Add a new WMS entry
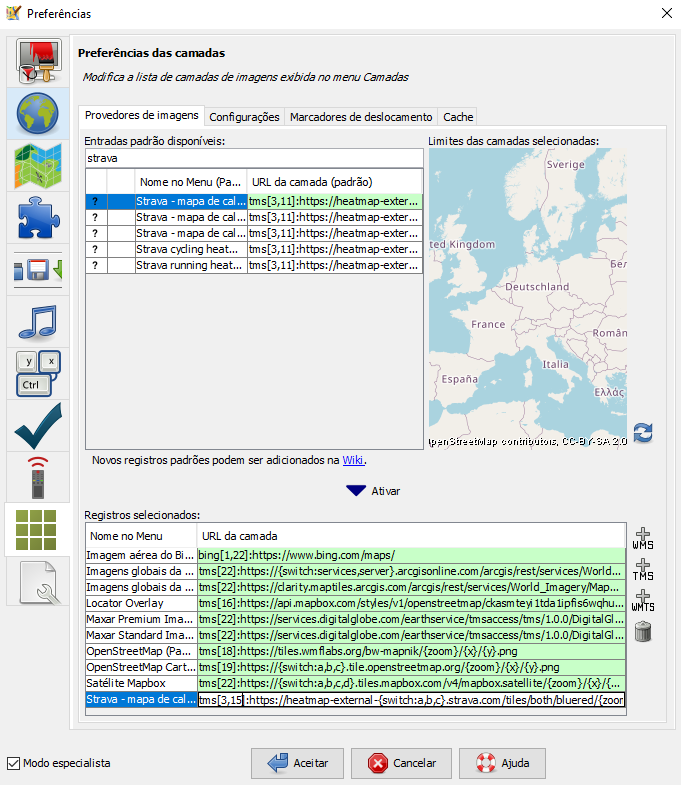Viewport: 681px width, 785px height. (x=643, y=539)
